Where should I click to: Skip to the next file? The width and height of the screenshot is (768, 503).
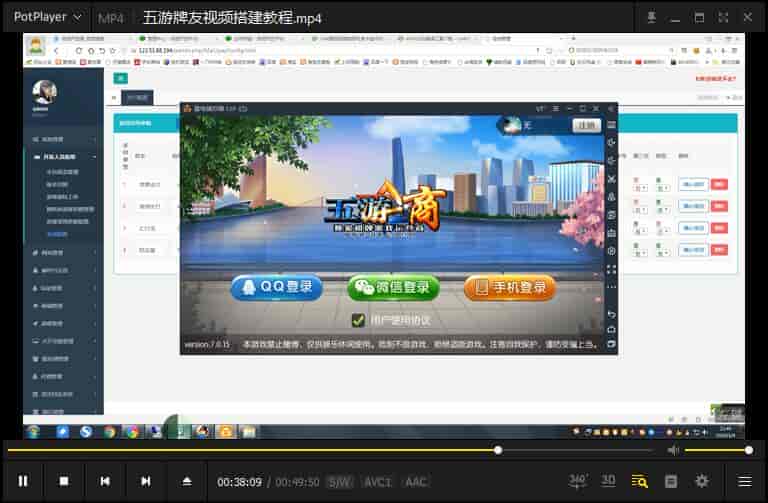click(146, 481)
